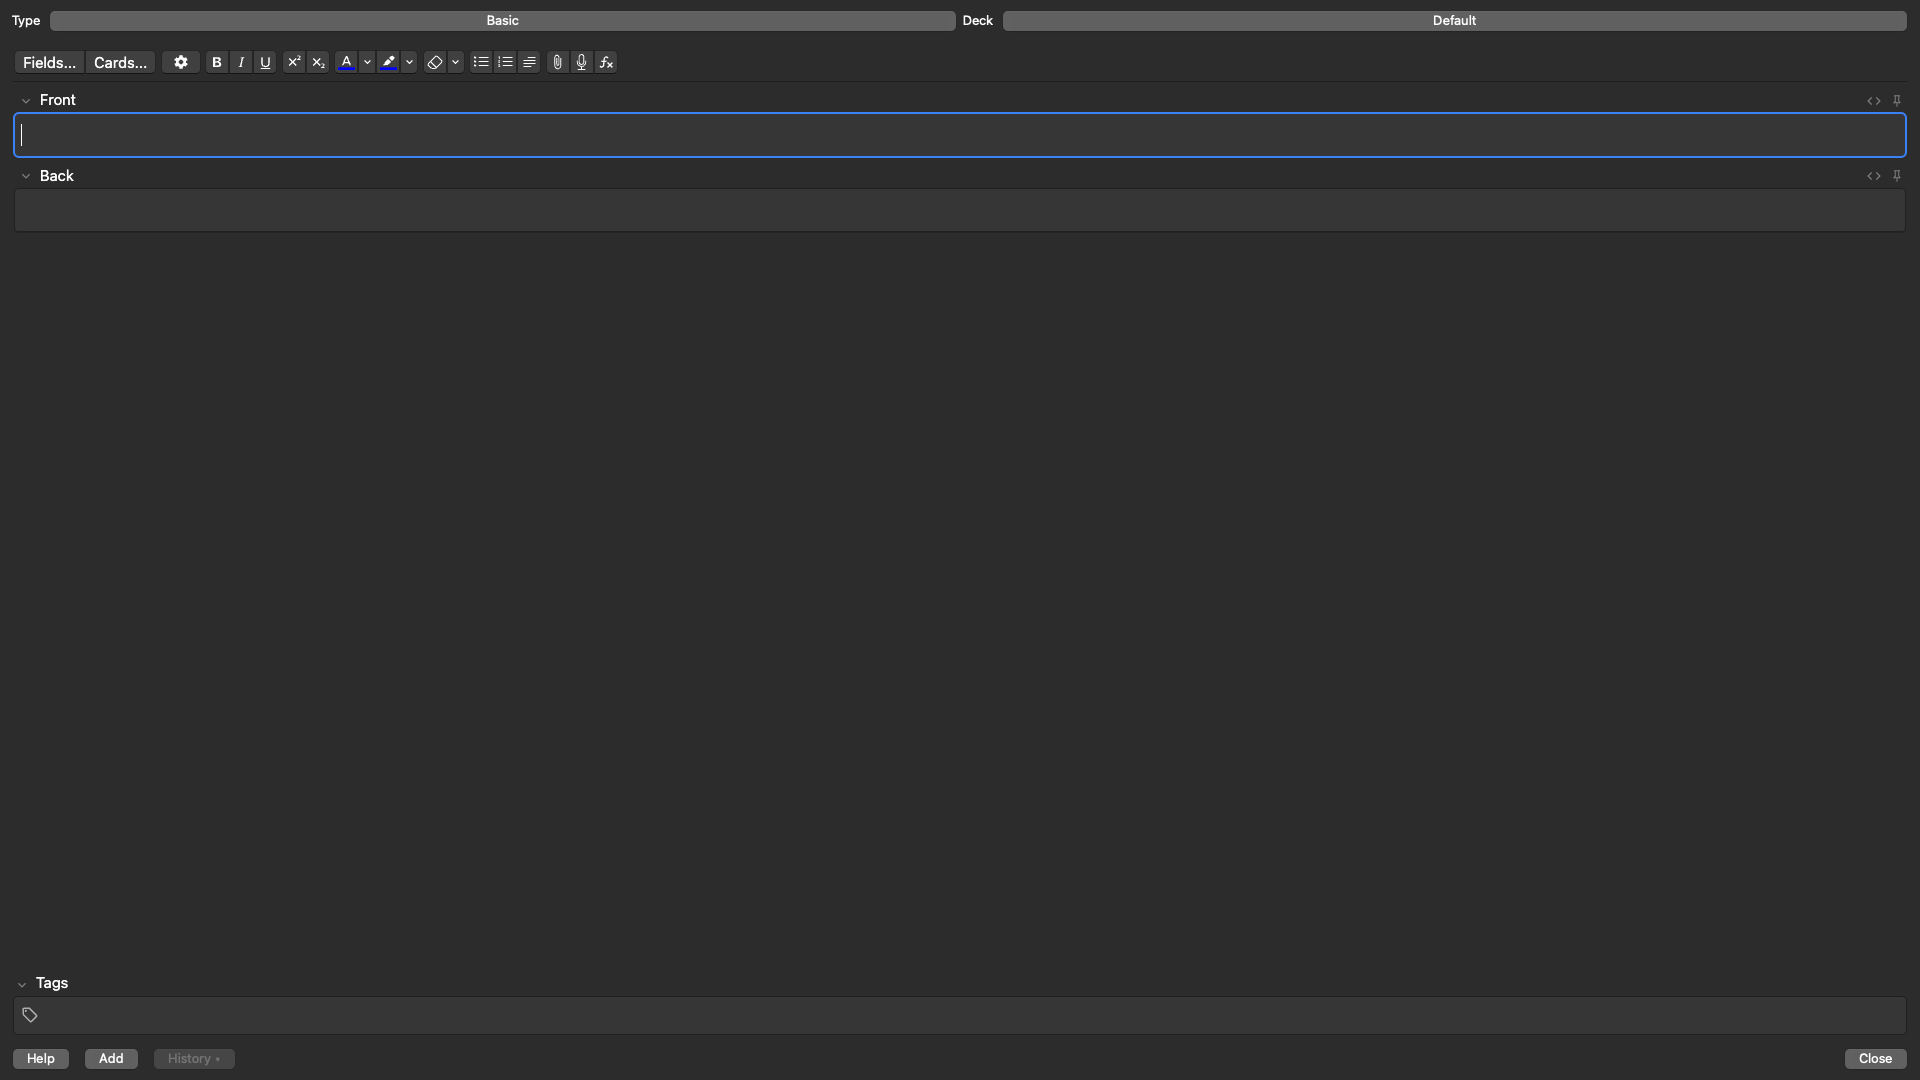Click the Front input field
Viewport: 1920px width, 1080px height.
[x=960, y=135]
